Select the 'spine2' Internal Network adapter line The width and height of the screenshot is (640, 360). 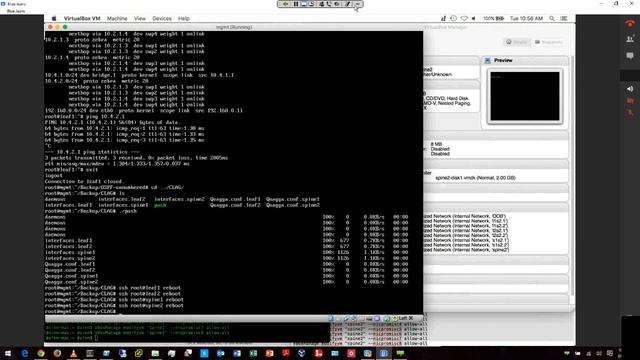coord(466,250)
